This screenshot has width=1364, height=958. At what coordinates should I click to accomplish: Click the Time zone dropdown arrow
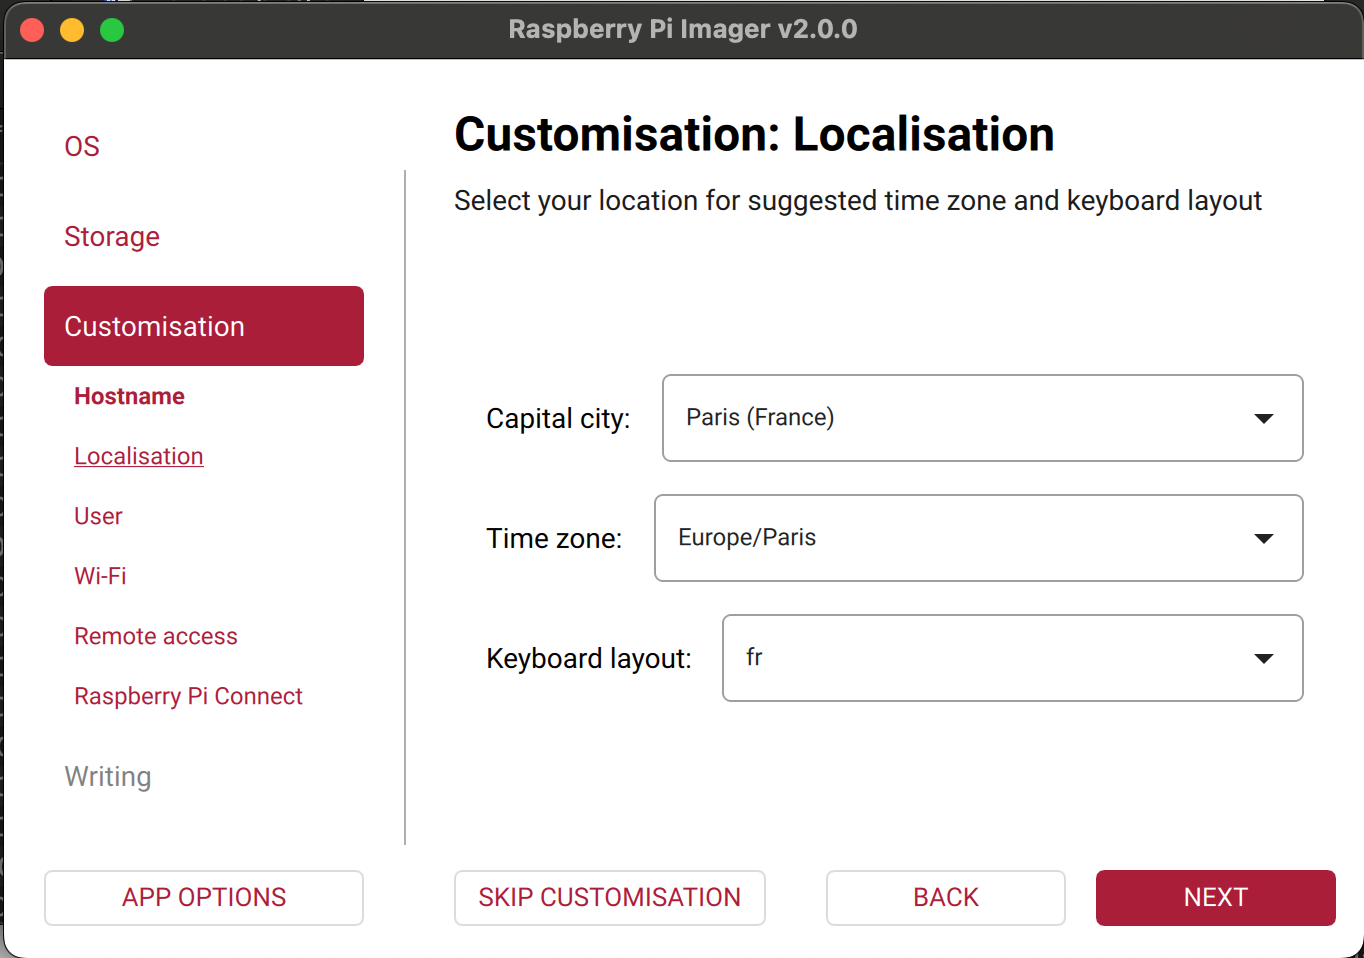[1264, 538]
